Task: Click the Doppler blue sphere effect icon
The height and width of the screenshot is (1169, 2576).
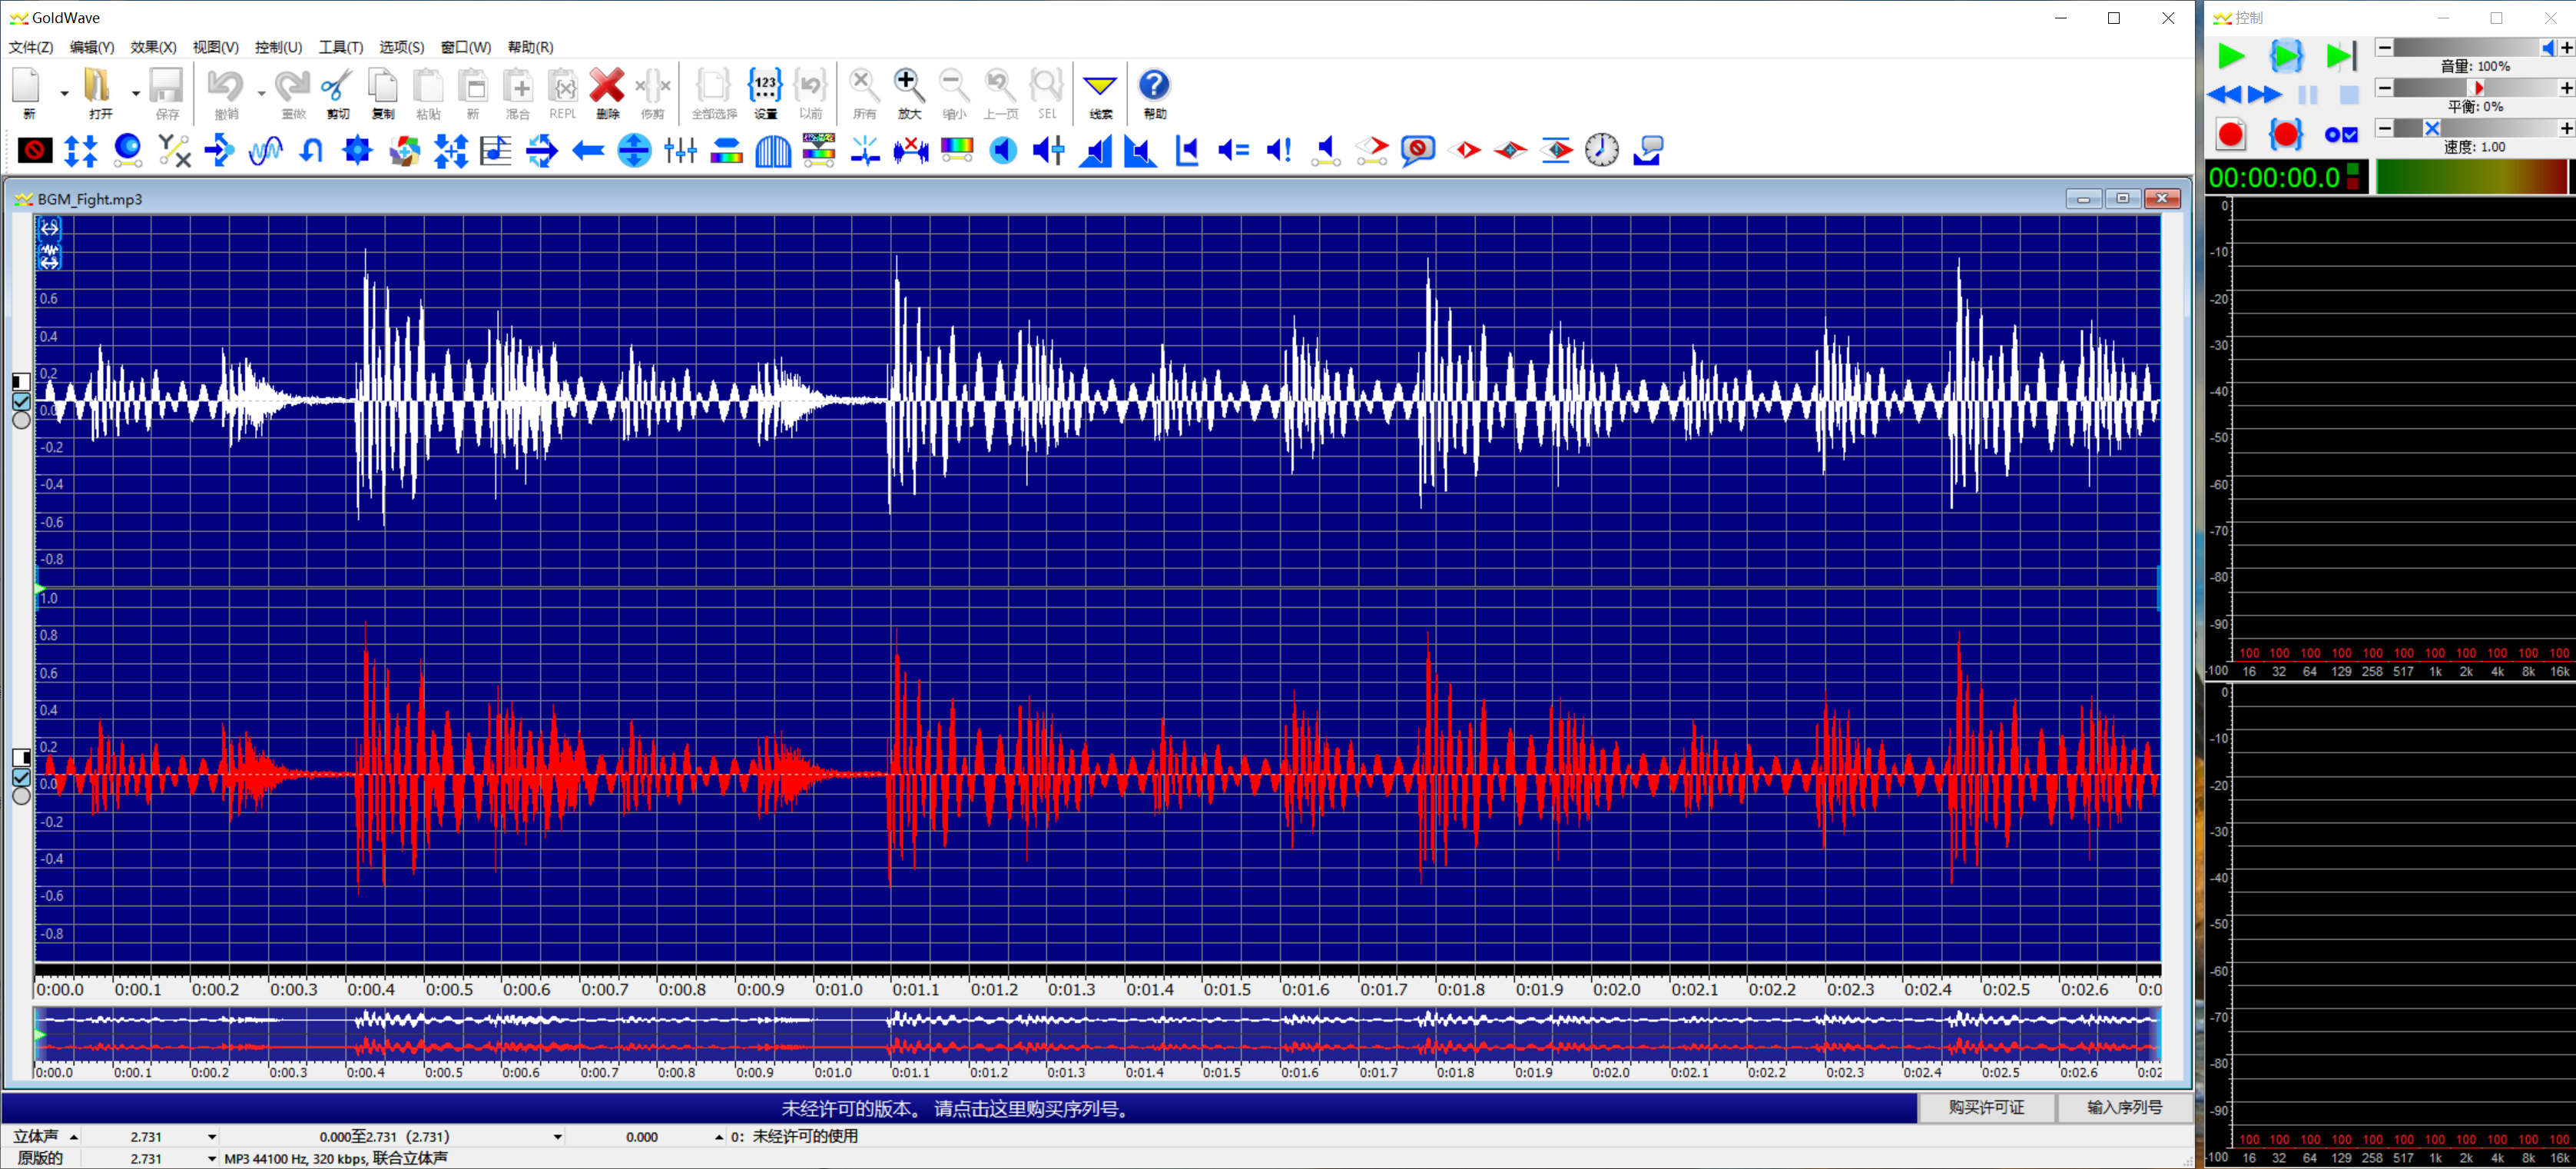Action: click(x=127, y=151)
